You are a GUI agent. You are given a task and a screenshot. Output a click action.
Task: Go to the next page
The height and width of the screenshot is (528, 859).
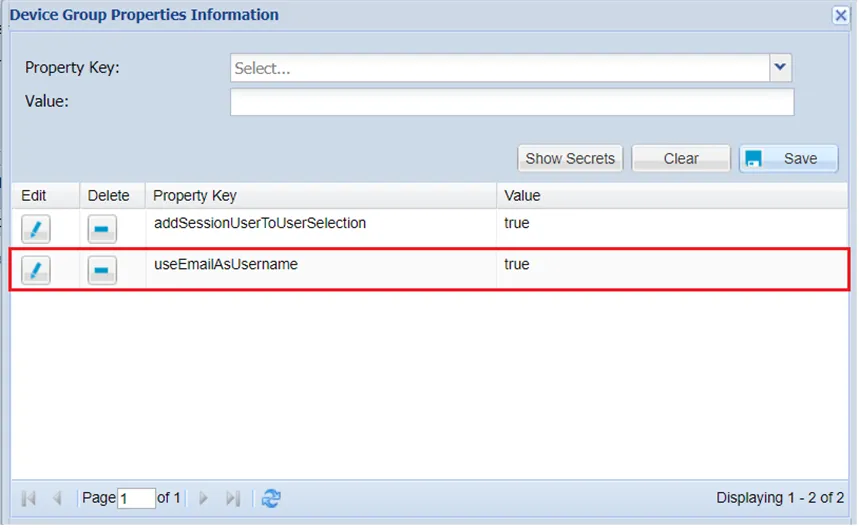point(204,498)
